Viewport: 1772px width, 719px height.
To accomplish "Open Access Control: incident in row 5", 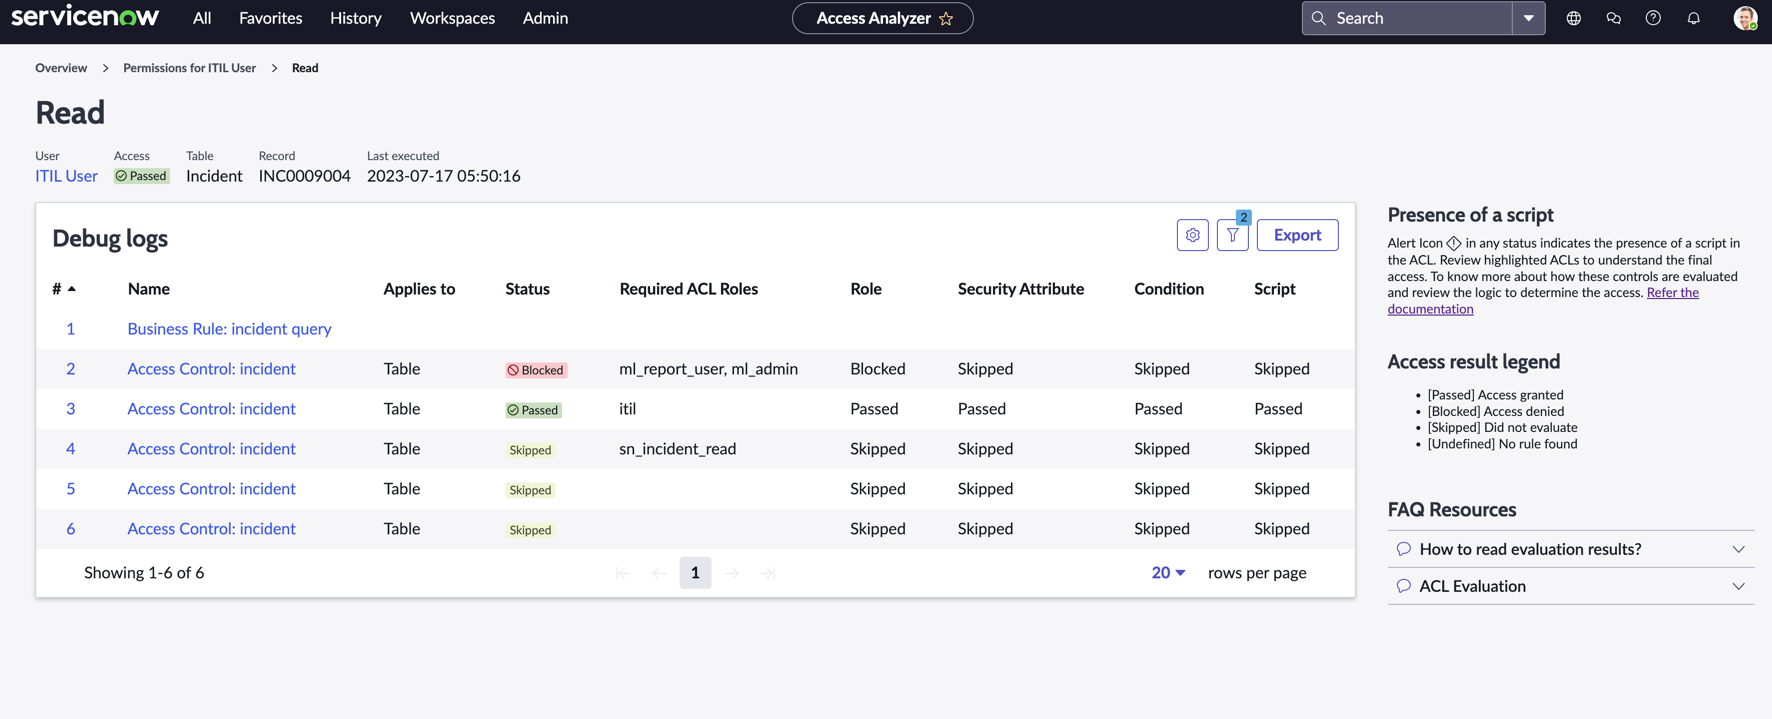I will click(x=211, y=489).
